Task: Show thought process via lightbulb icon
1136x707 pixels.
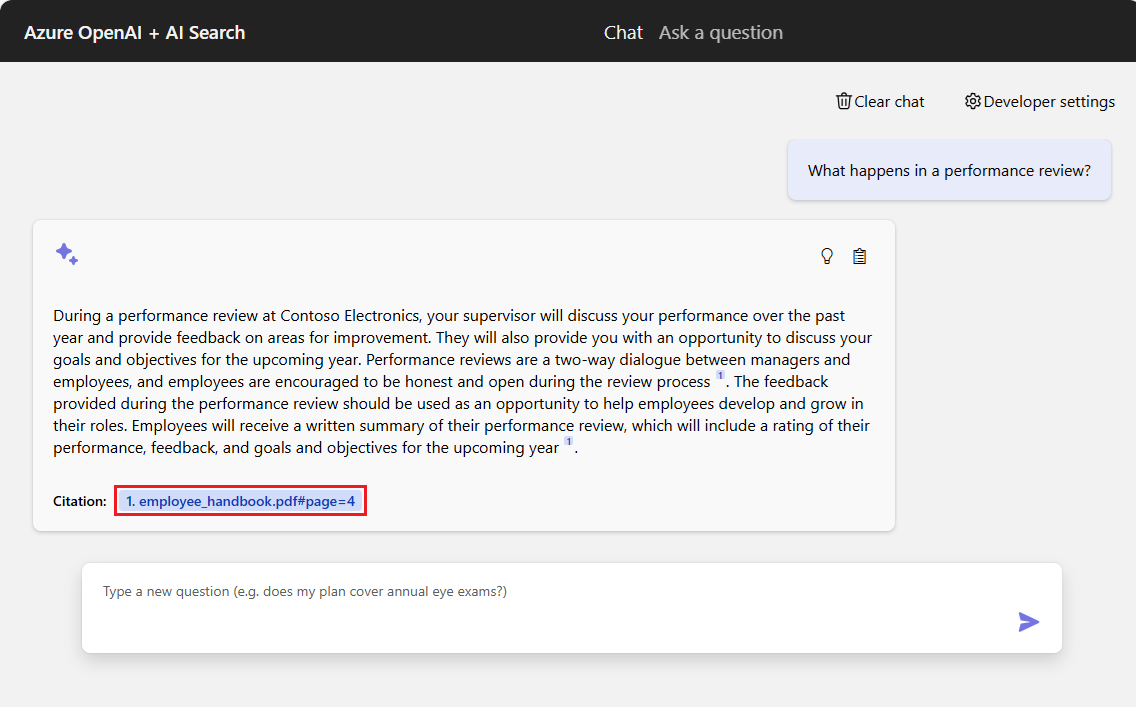Action: pos(827,256)
